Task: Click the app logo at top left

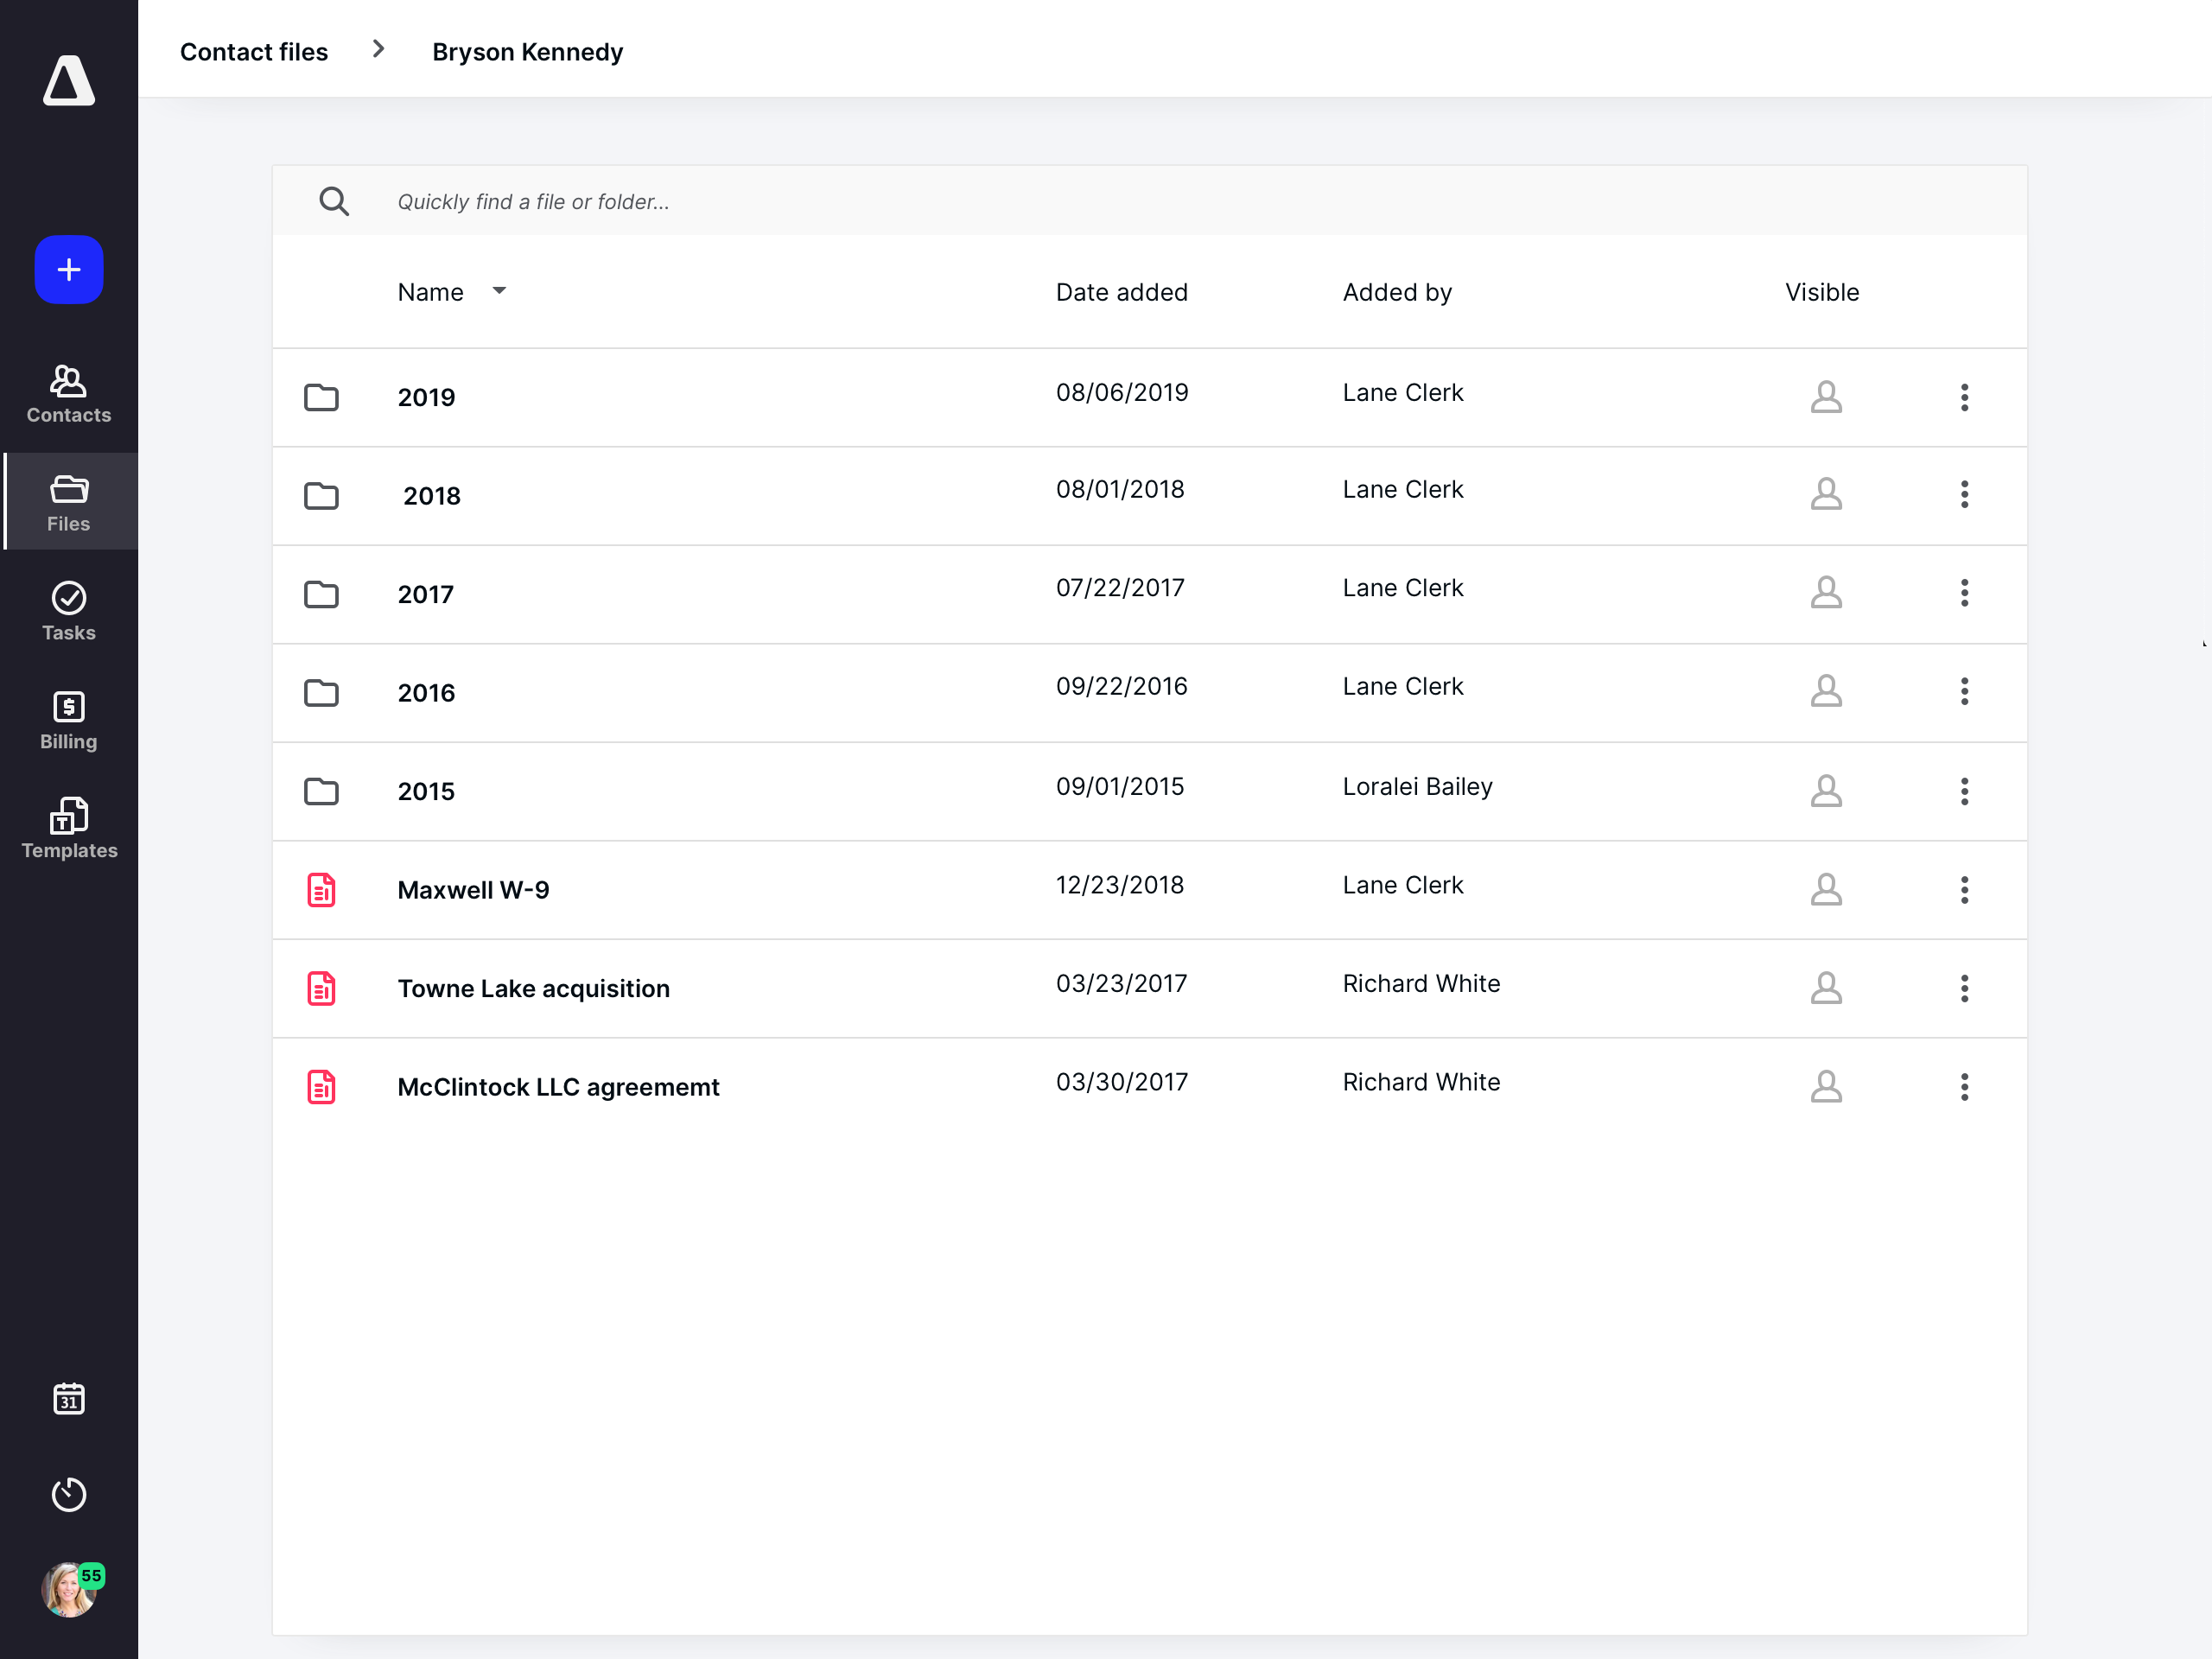Action: [x=69, y=81]
